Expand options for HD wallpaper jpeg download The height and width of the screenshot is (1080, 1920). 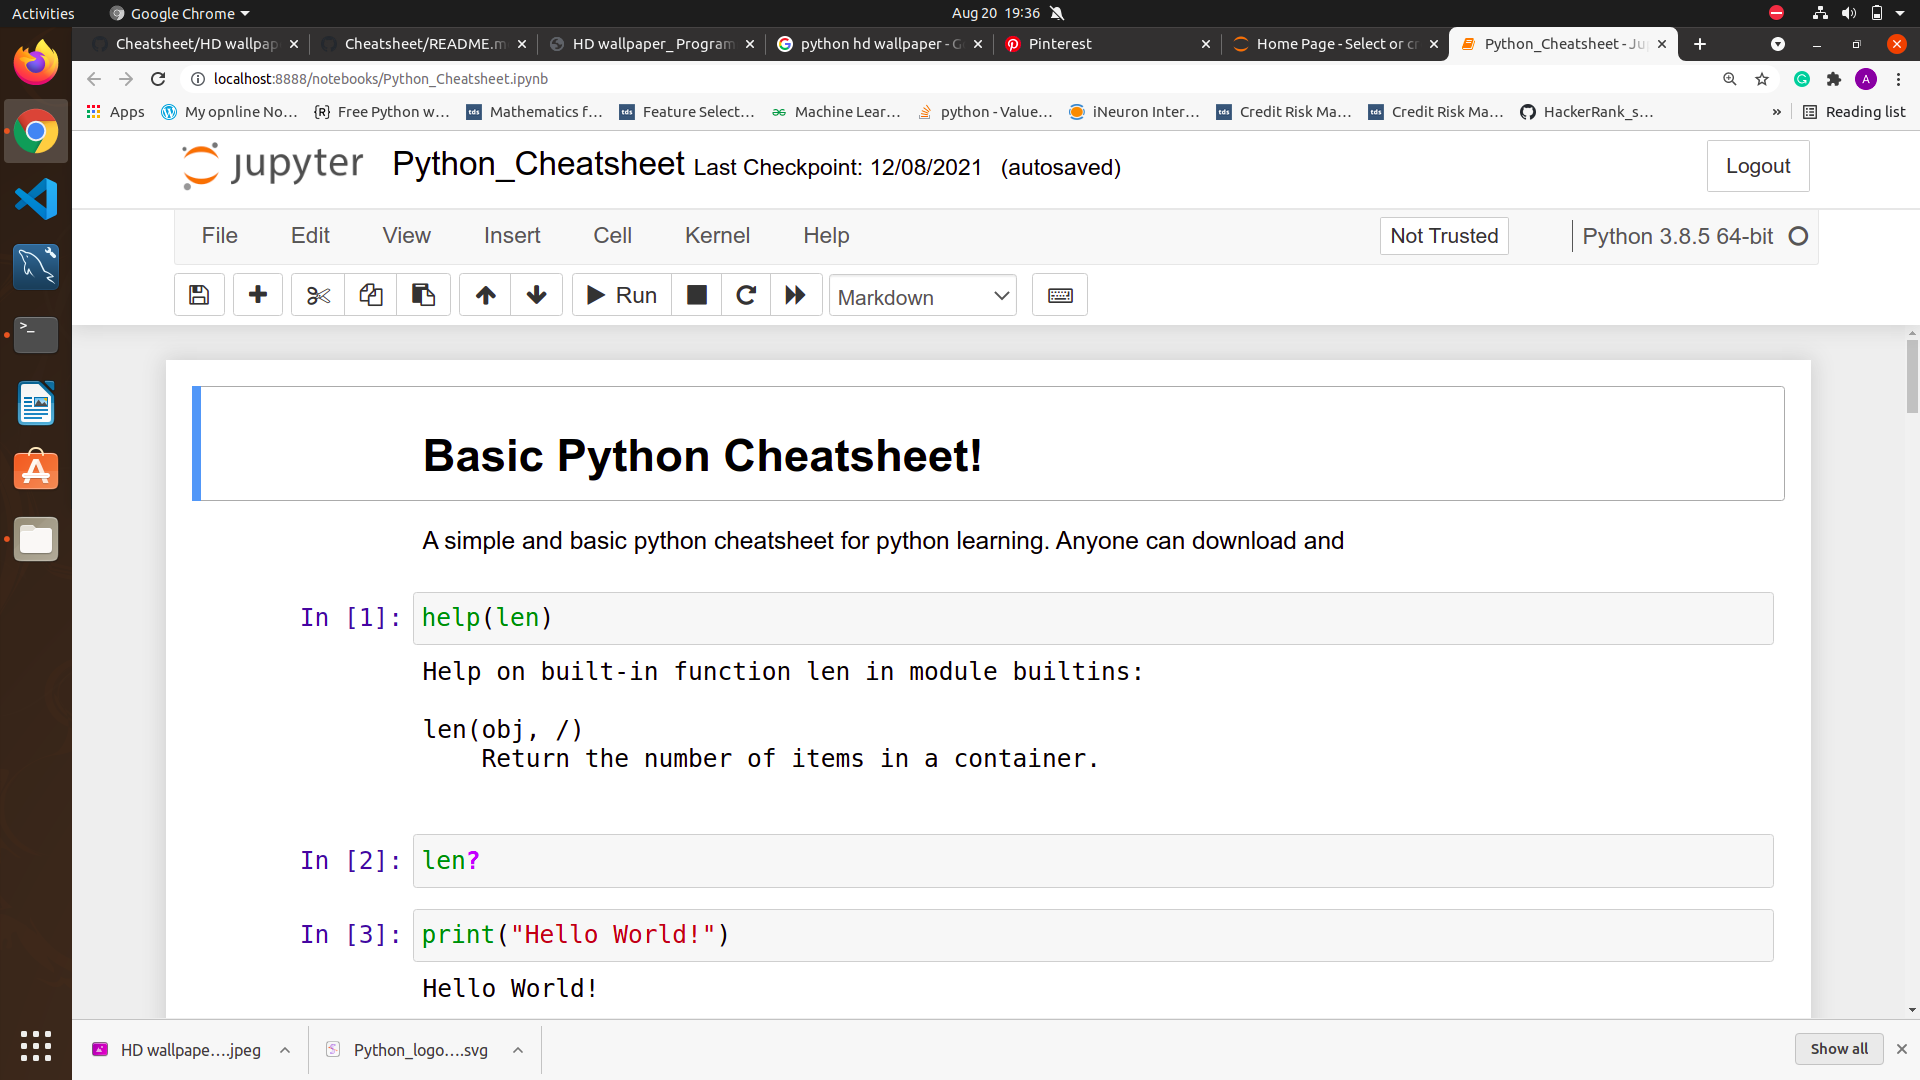pyautogui.click(x=285, y=1050)
